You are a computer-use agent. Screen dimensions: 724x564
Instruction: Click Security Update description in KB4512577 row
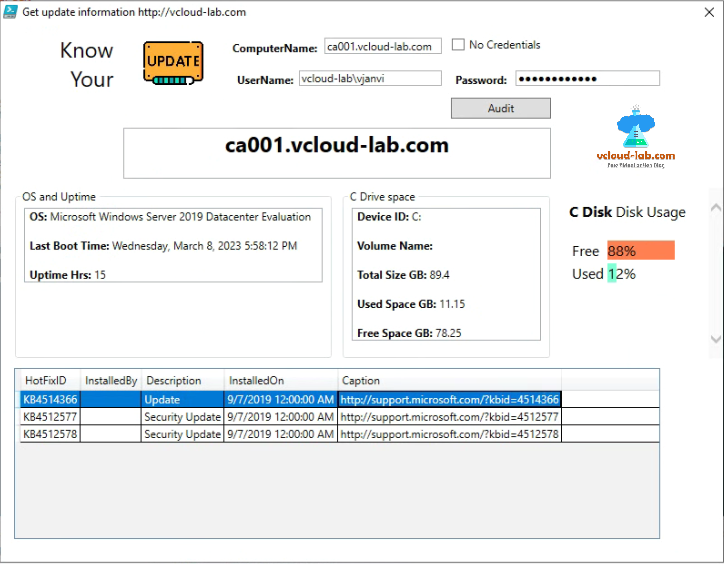coord(182,417)
